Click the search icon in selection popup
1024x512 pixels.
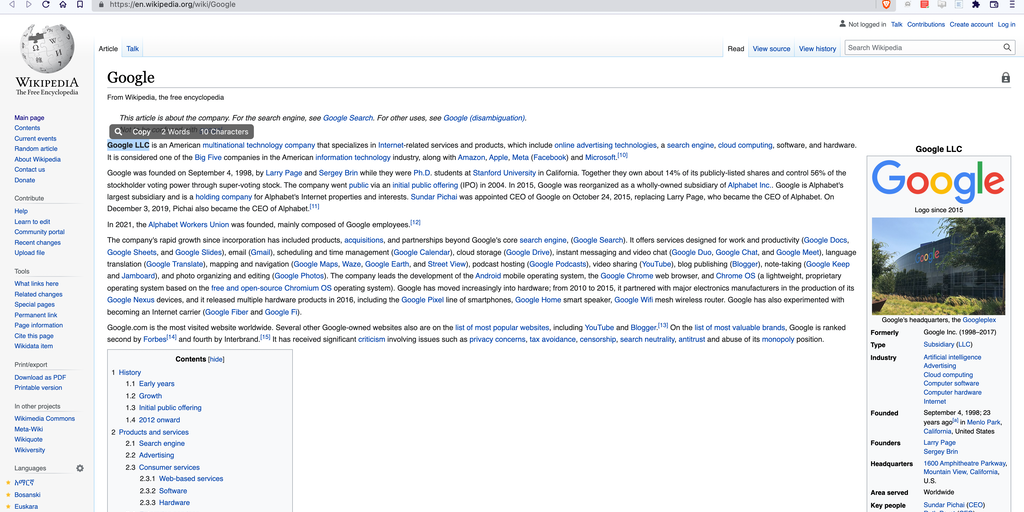119,132
